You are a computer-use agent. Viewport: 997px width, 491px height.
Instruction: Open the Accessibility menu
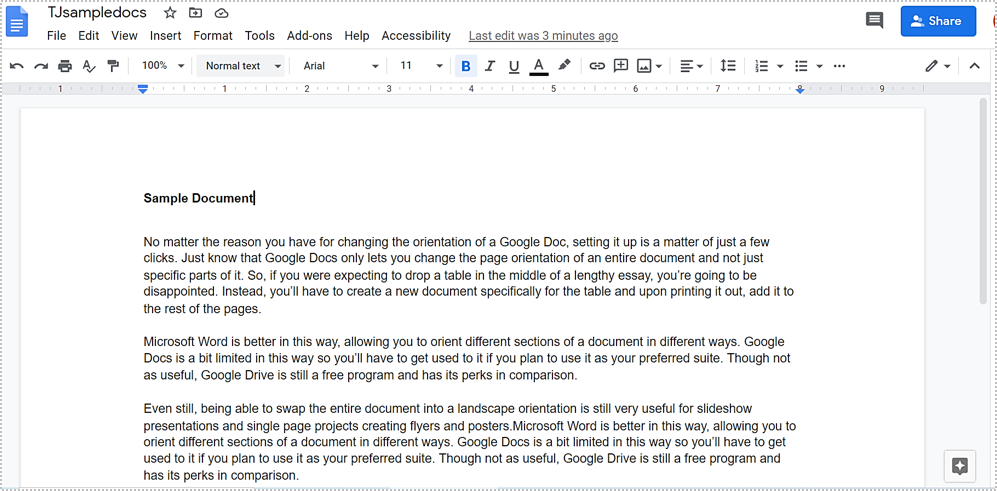[x=416, y=36]
